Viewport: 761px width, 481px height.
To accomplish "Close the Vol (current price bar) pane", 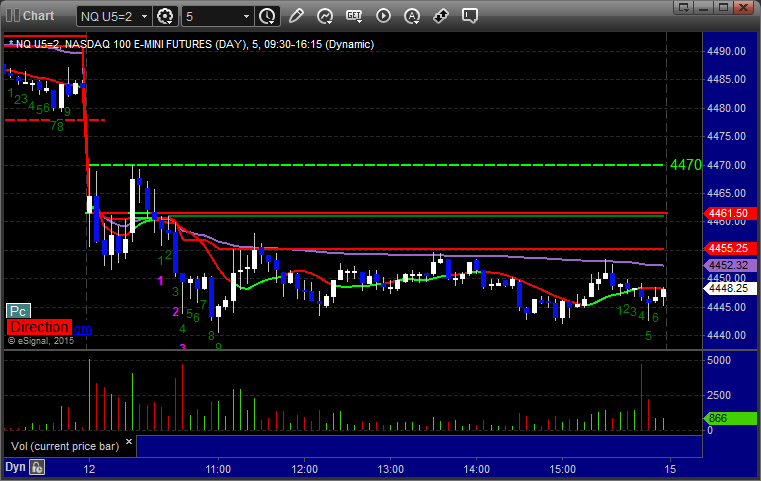I will tap(129, 442).
